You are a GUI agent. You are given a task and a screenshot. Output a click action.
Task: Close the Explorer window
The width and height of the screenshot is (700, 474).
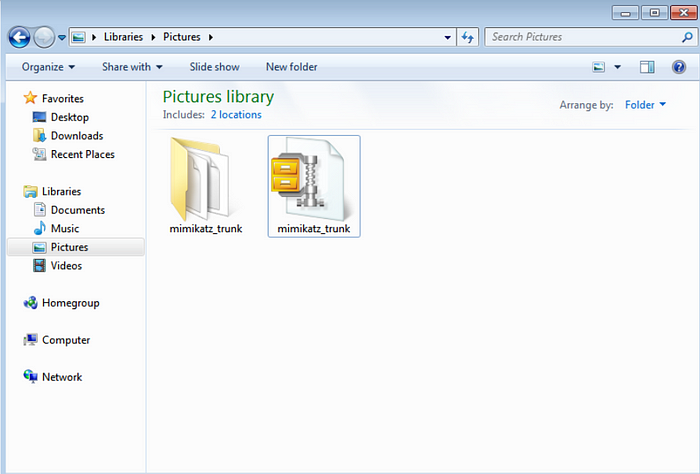click(683, 12)
